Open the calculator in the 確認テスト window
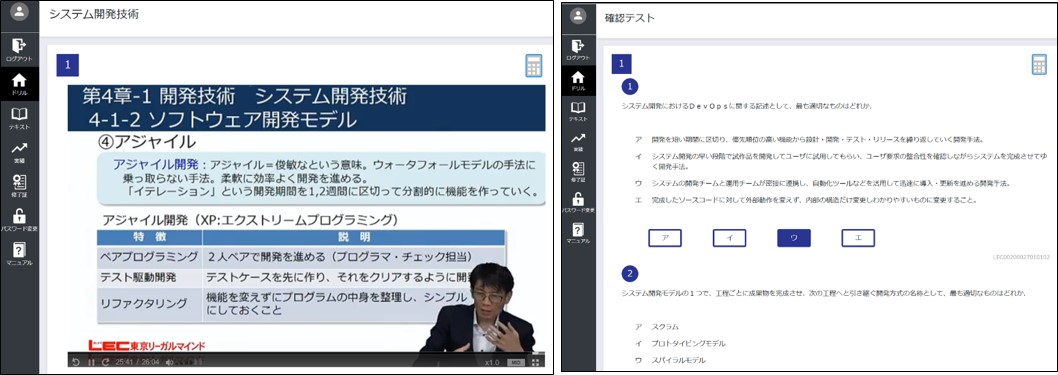 1039,65
